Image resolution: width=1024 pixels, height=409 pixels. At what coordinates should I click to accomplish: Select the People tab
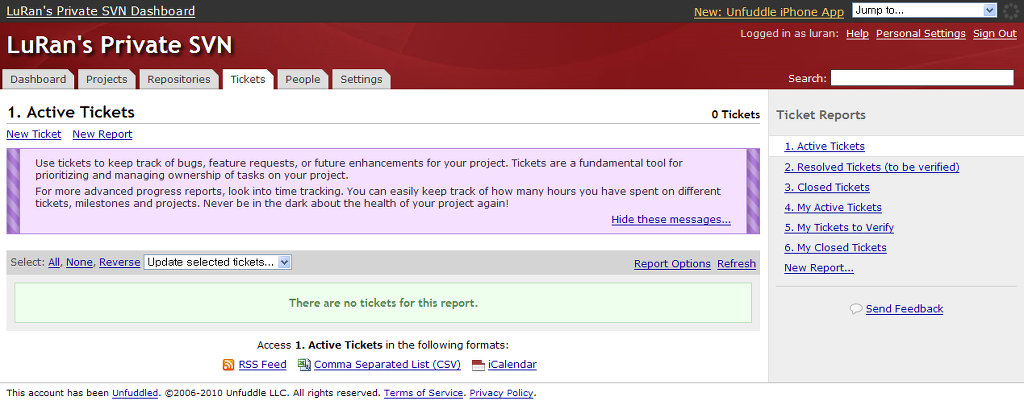(x=302, y=79)
